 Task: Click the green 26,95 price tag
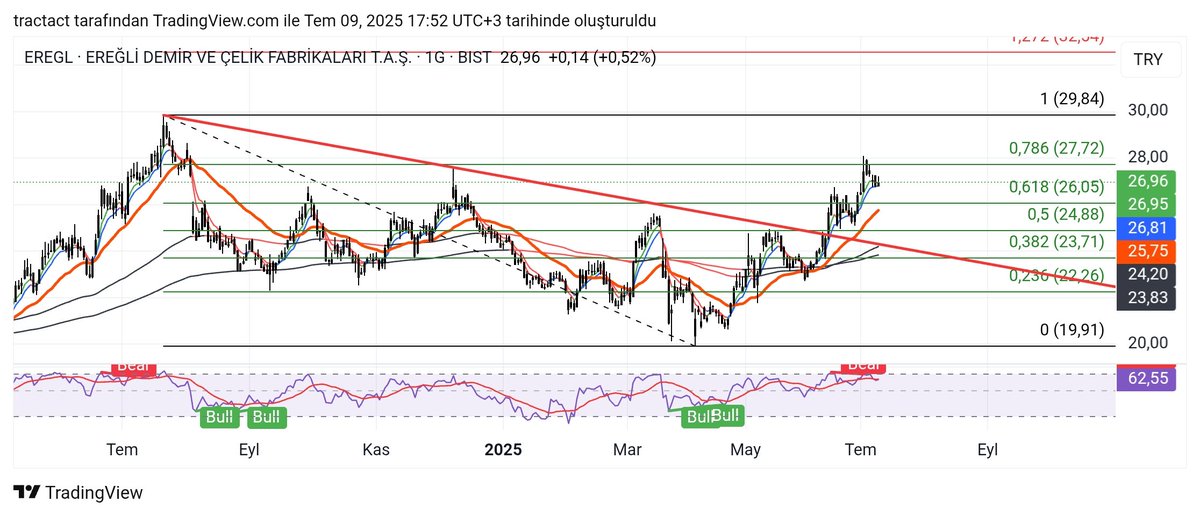point(1147,204)
